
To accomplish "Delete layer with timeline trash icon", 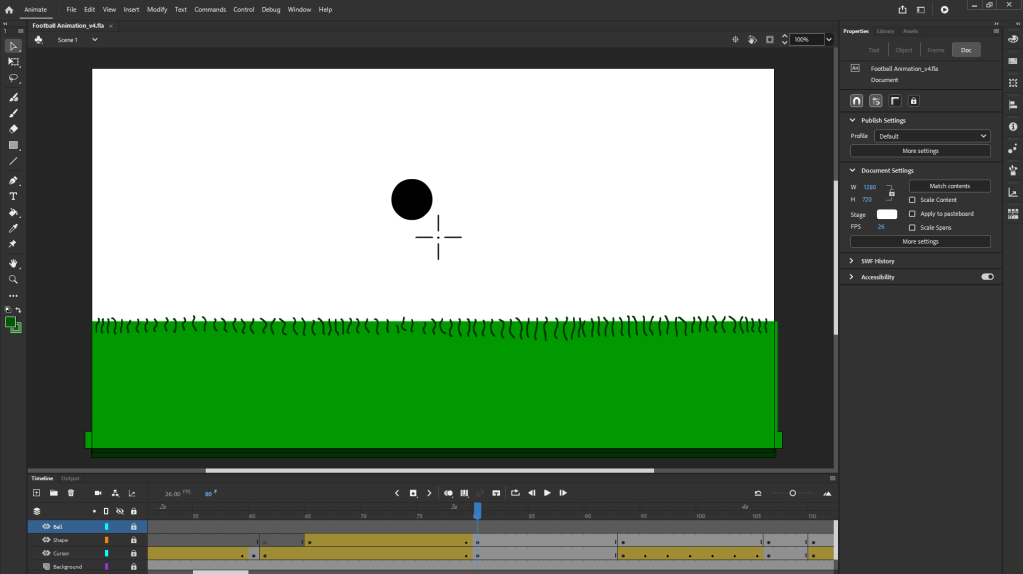I will coord(71,493).
